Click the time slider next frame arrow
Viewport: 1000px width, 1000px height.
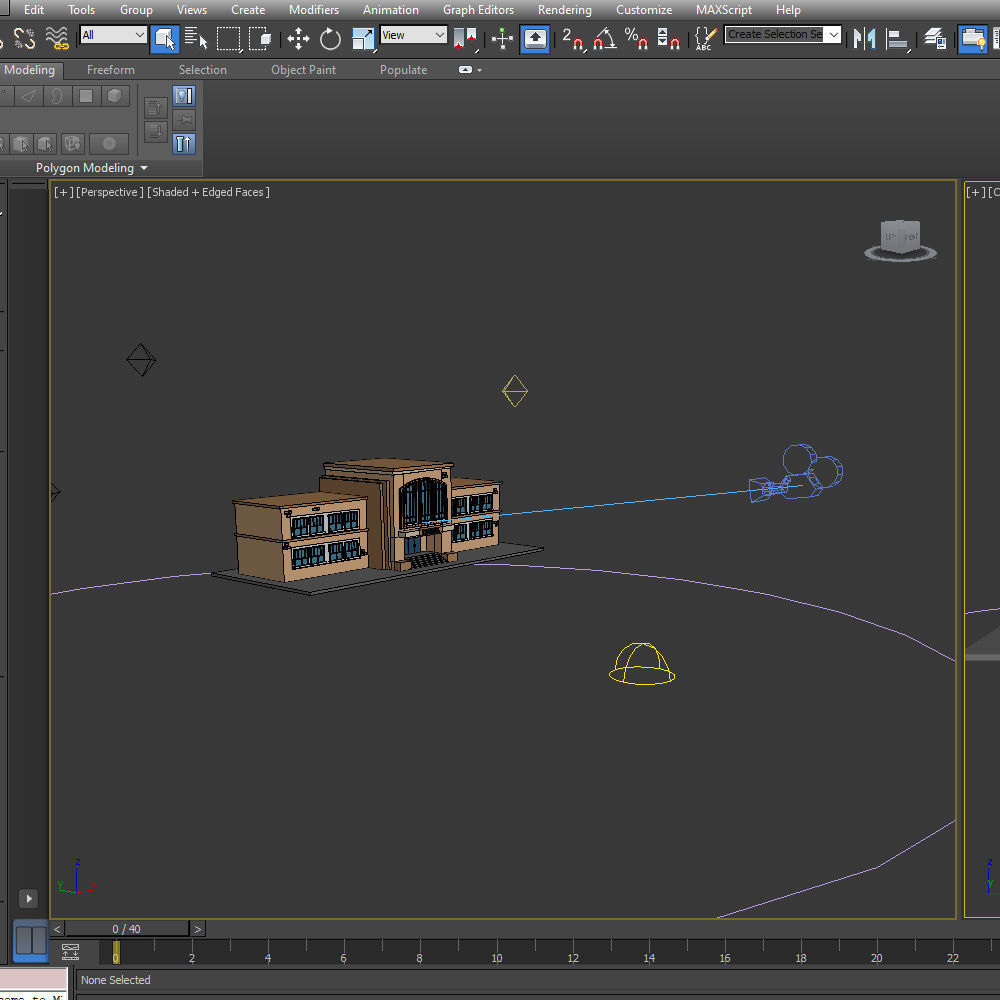coord(198,929)
